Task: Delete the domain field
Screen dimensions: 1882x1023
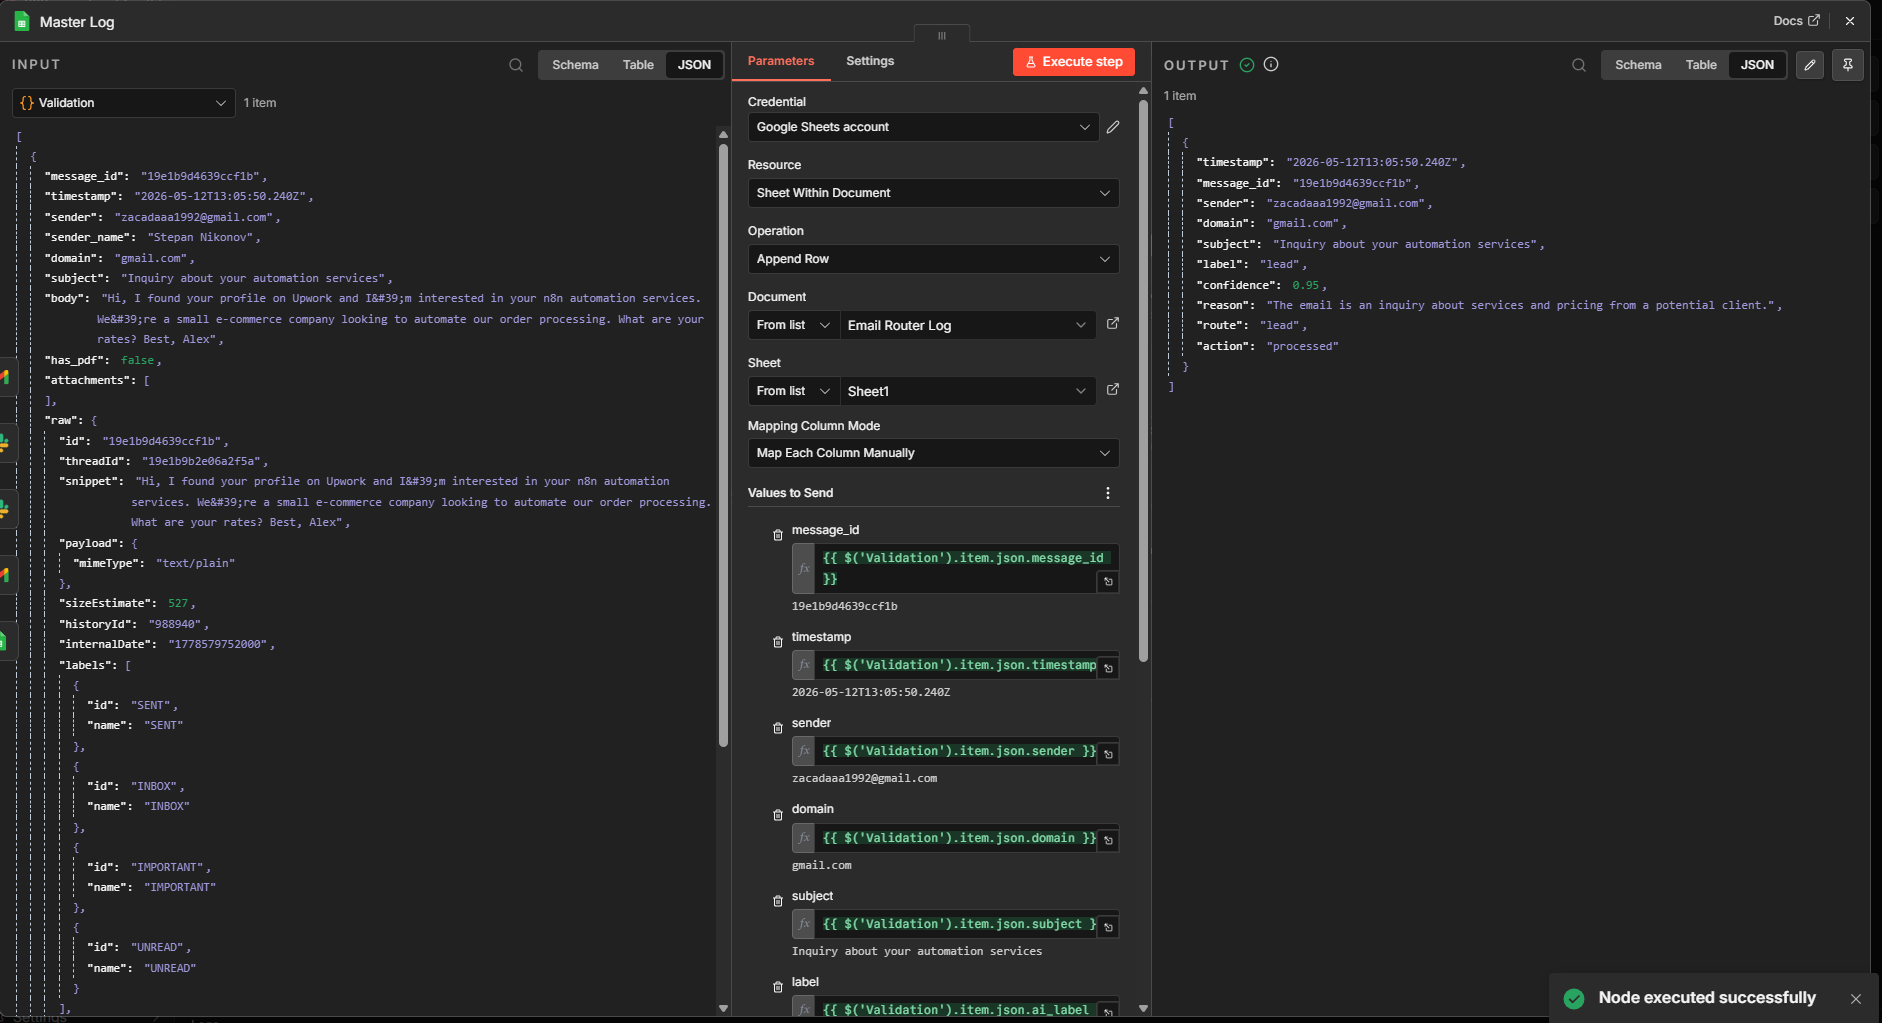Action: coord(778,815)
